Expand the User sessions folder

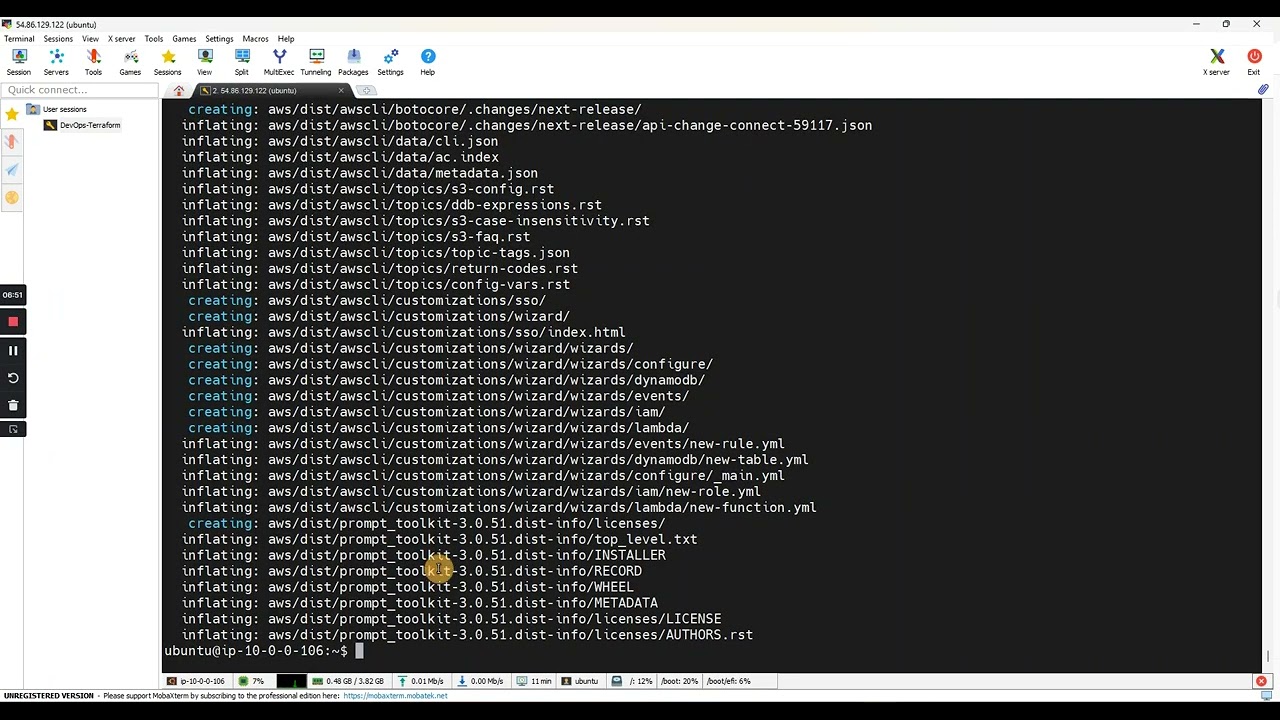coord(58,109)
